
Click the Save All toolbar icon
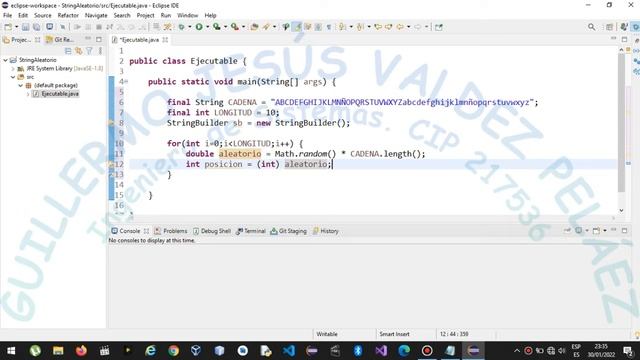pos(36,27)
